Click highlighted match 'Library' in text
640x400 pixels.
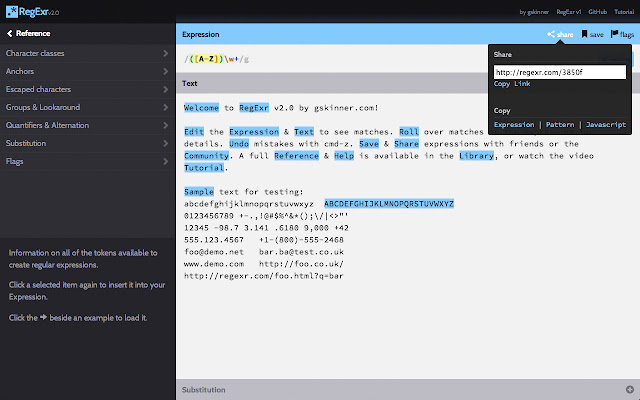click(x=476, y=156)
